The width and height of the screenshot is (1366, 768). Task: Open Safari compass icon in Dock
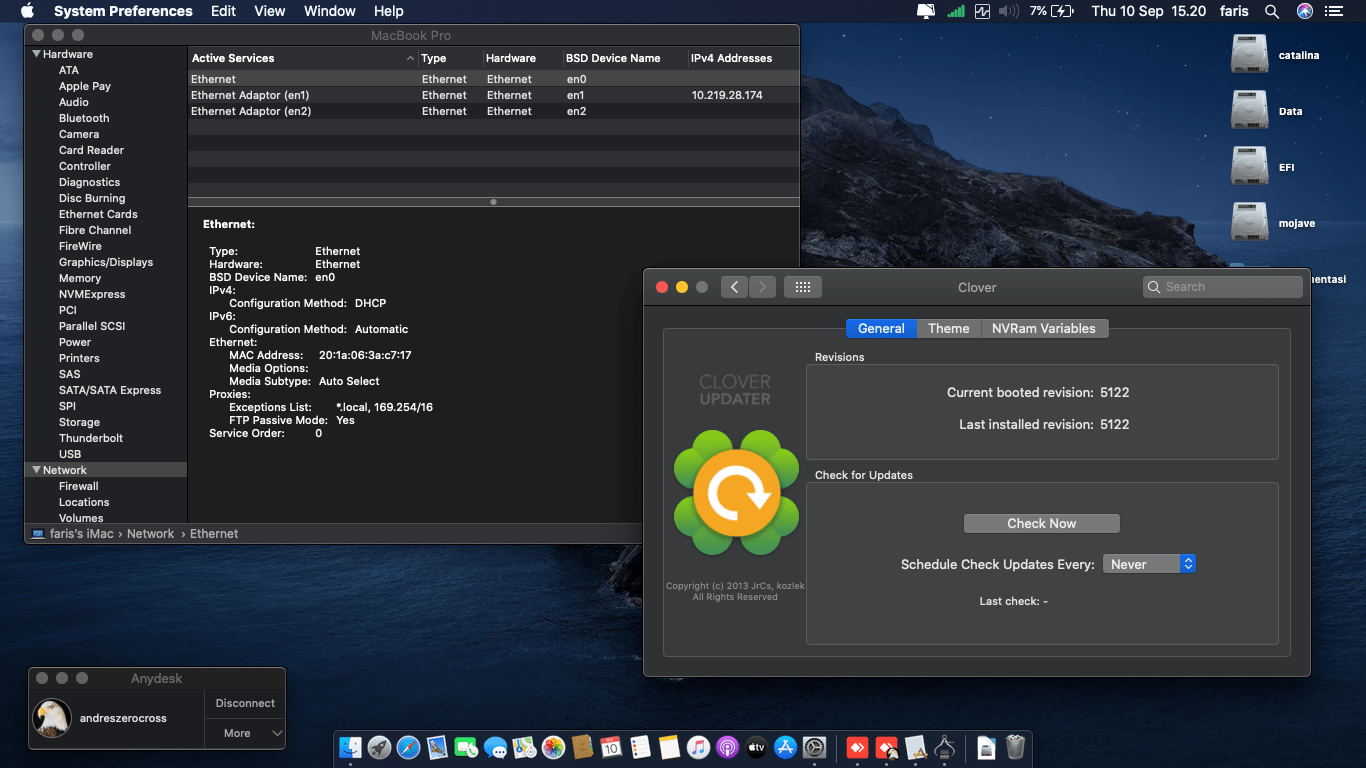pyautogui.click(x=408, y=747)
